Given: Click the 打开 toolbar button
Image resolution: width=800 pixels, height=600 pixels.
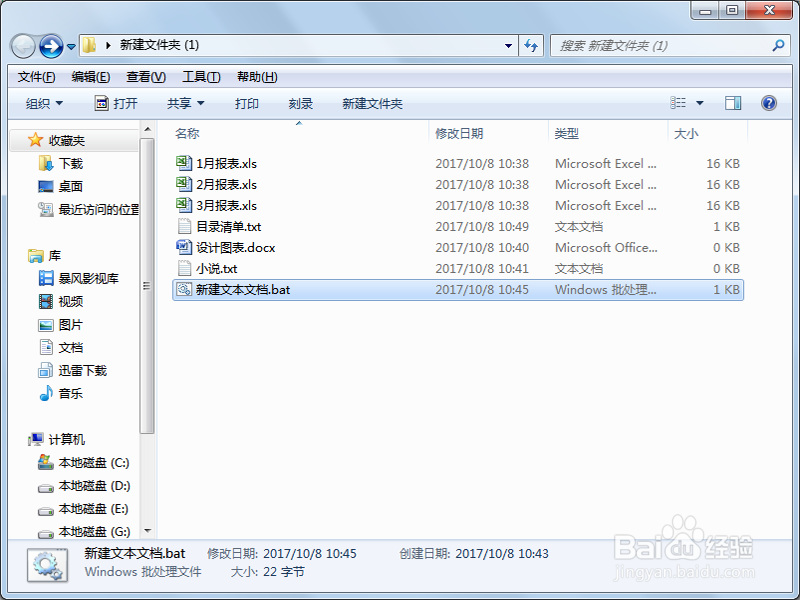Looking at the screenshot, I should [x=116, y=104].
